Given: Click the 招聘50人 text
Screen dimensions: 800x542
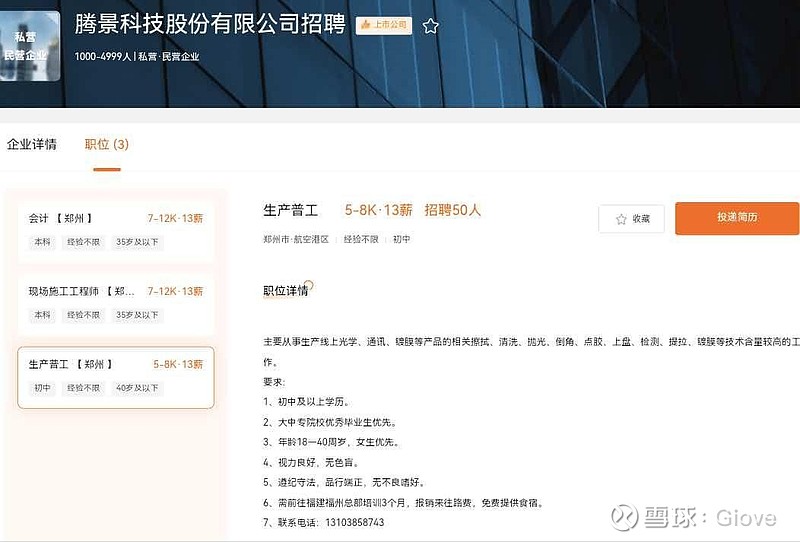Looking at the screenshot, I should (x=453, y=210).
